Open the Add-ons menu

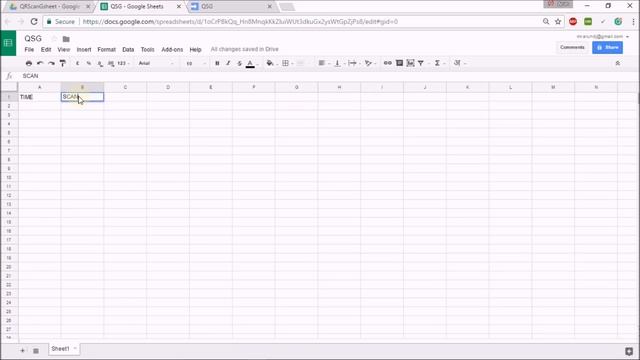(172, 49)
